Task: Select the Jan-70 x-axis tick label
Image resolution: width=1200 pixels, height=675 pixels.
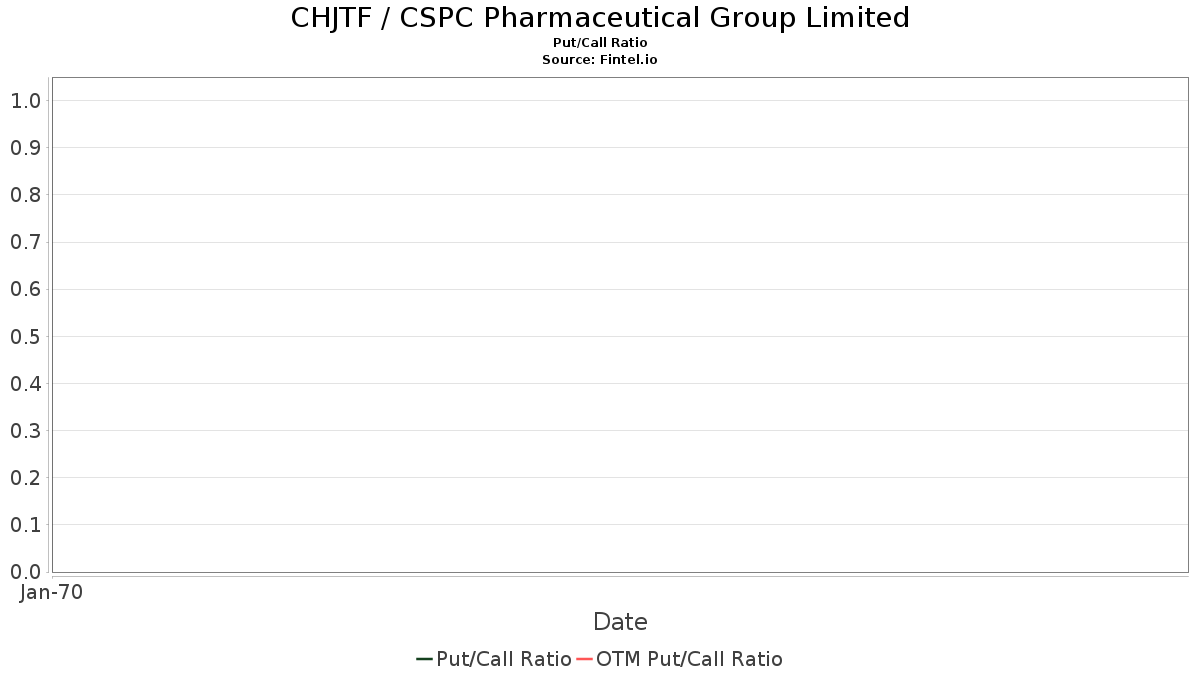Action: coord(51,592)
